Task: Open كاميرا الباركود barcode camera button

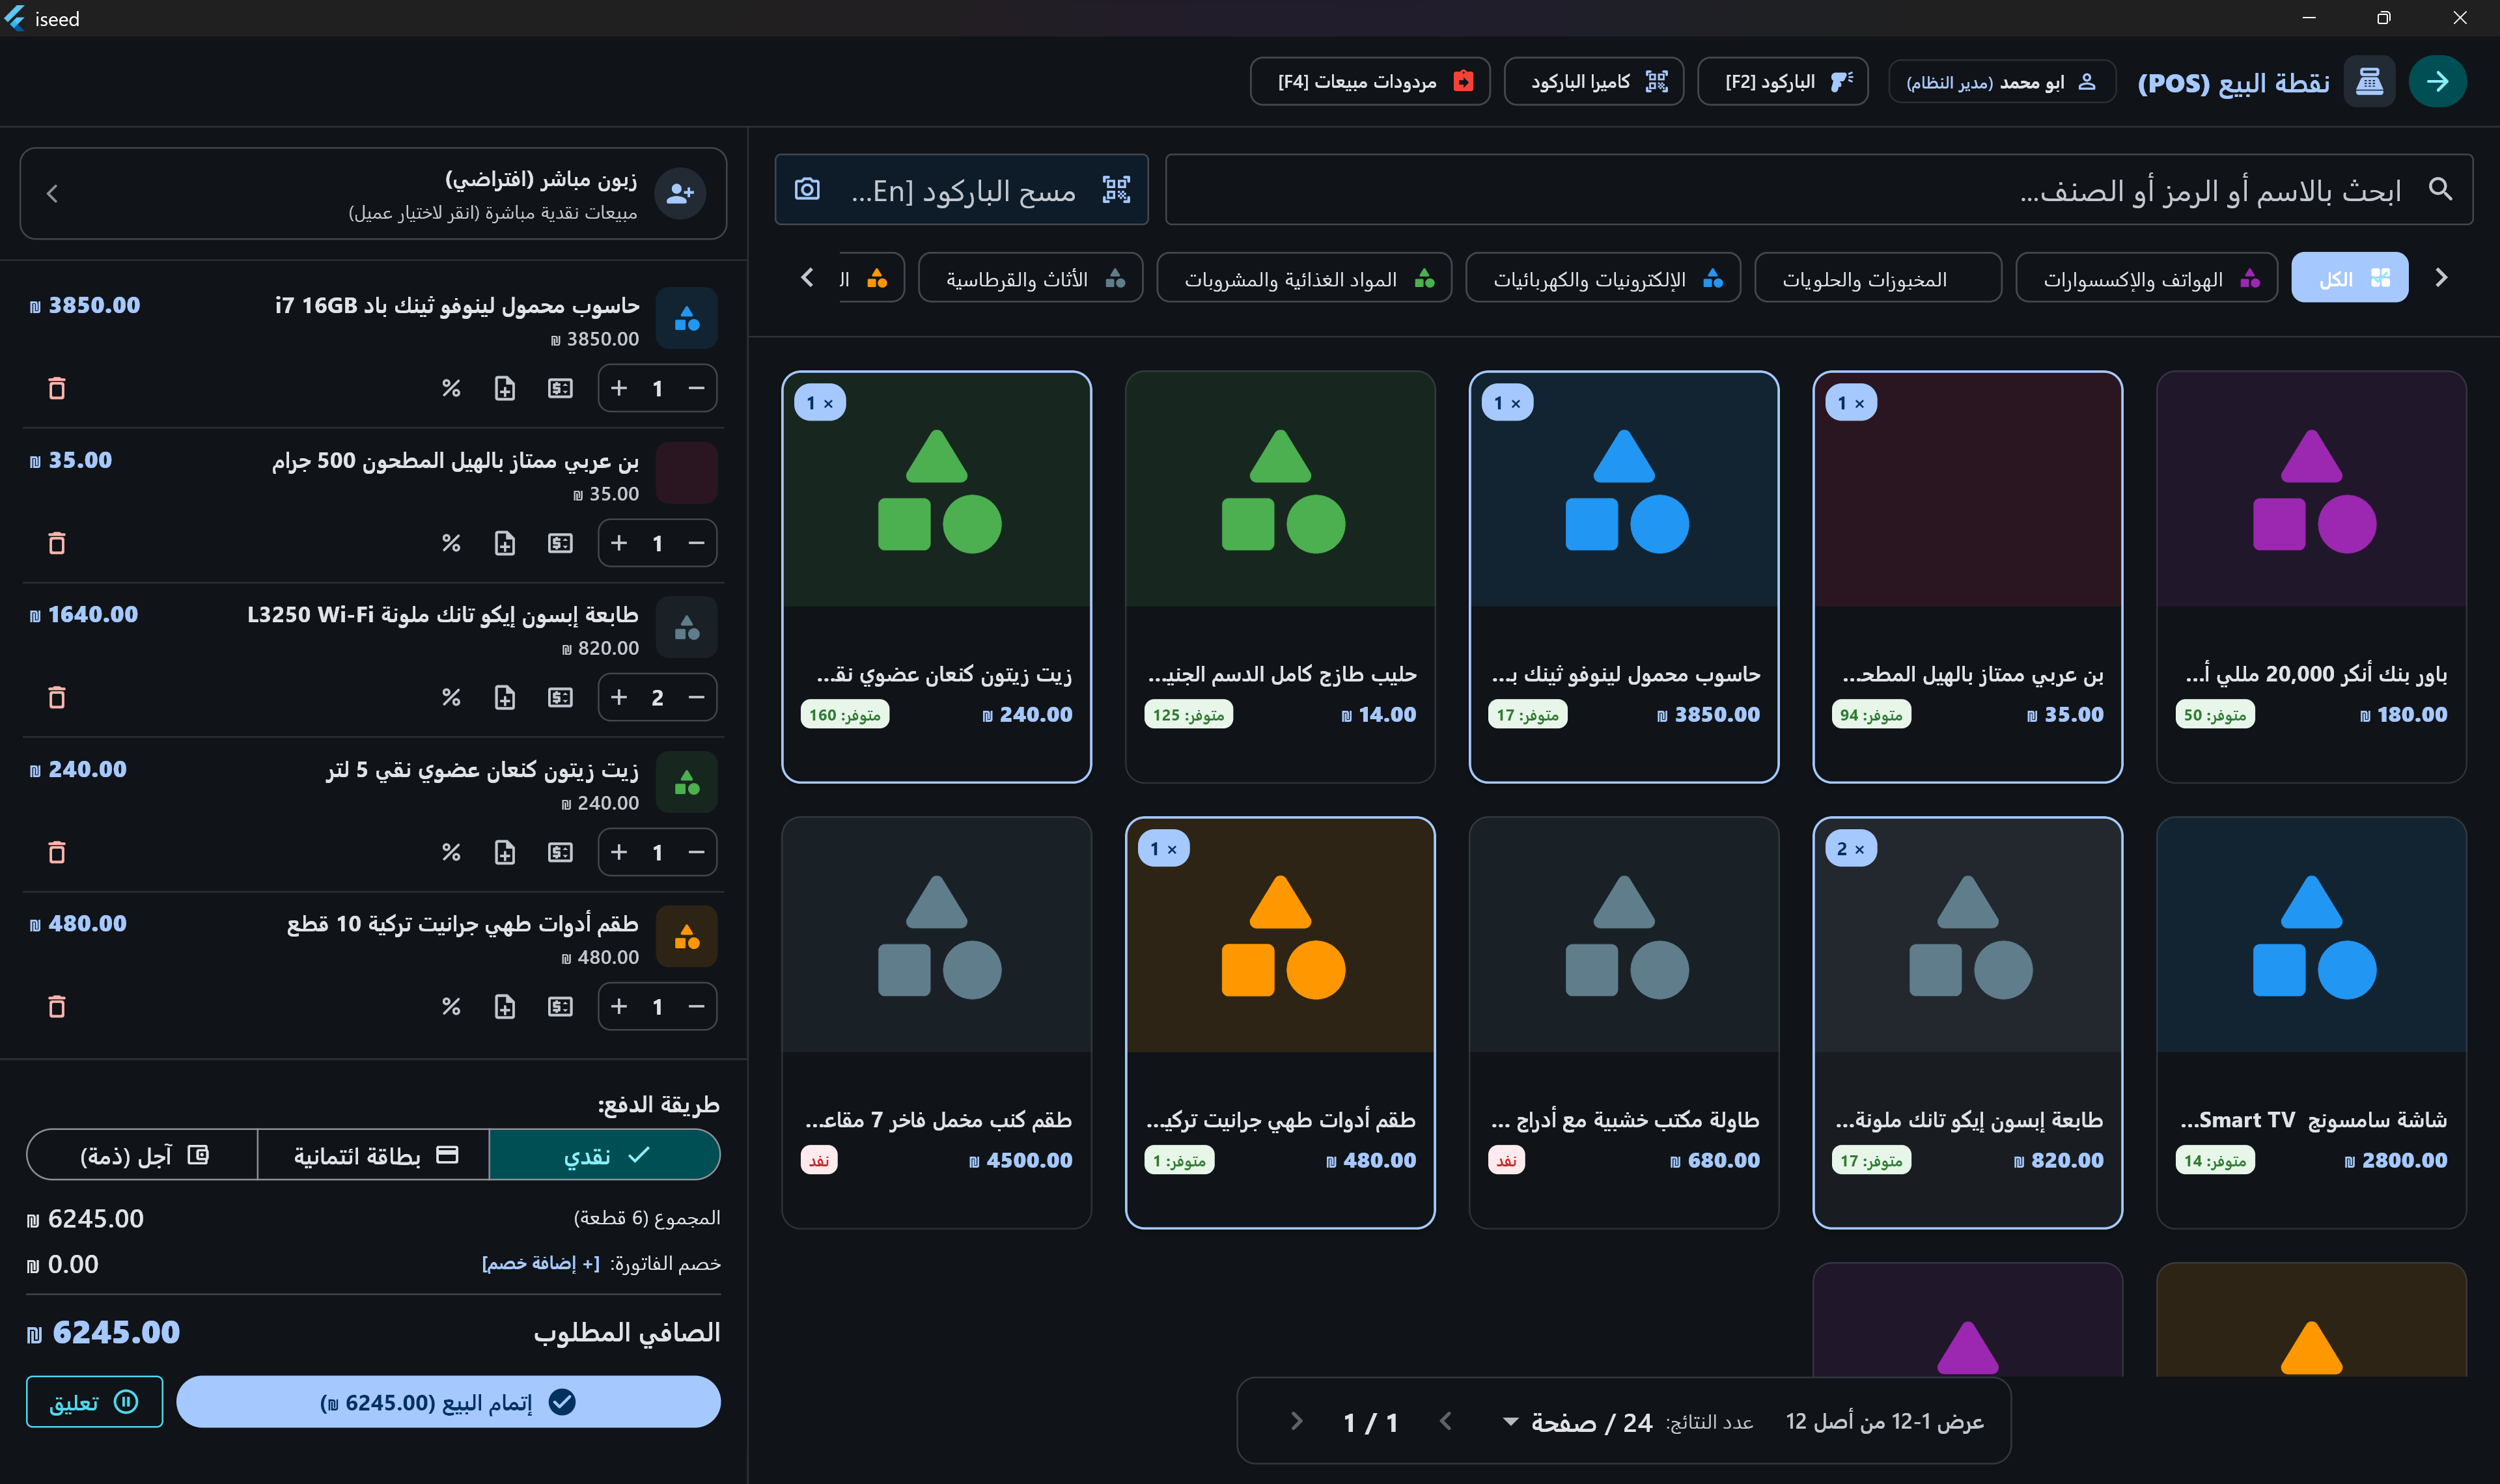Action: [1594, 81]
